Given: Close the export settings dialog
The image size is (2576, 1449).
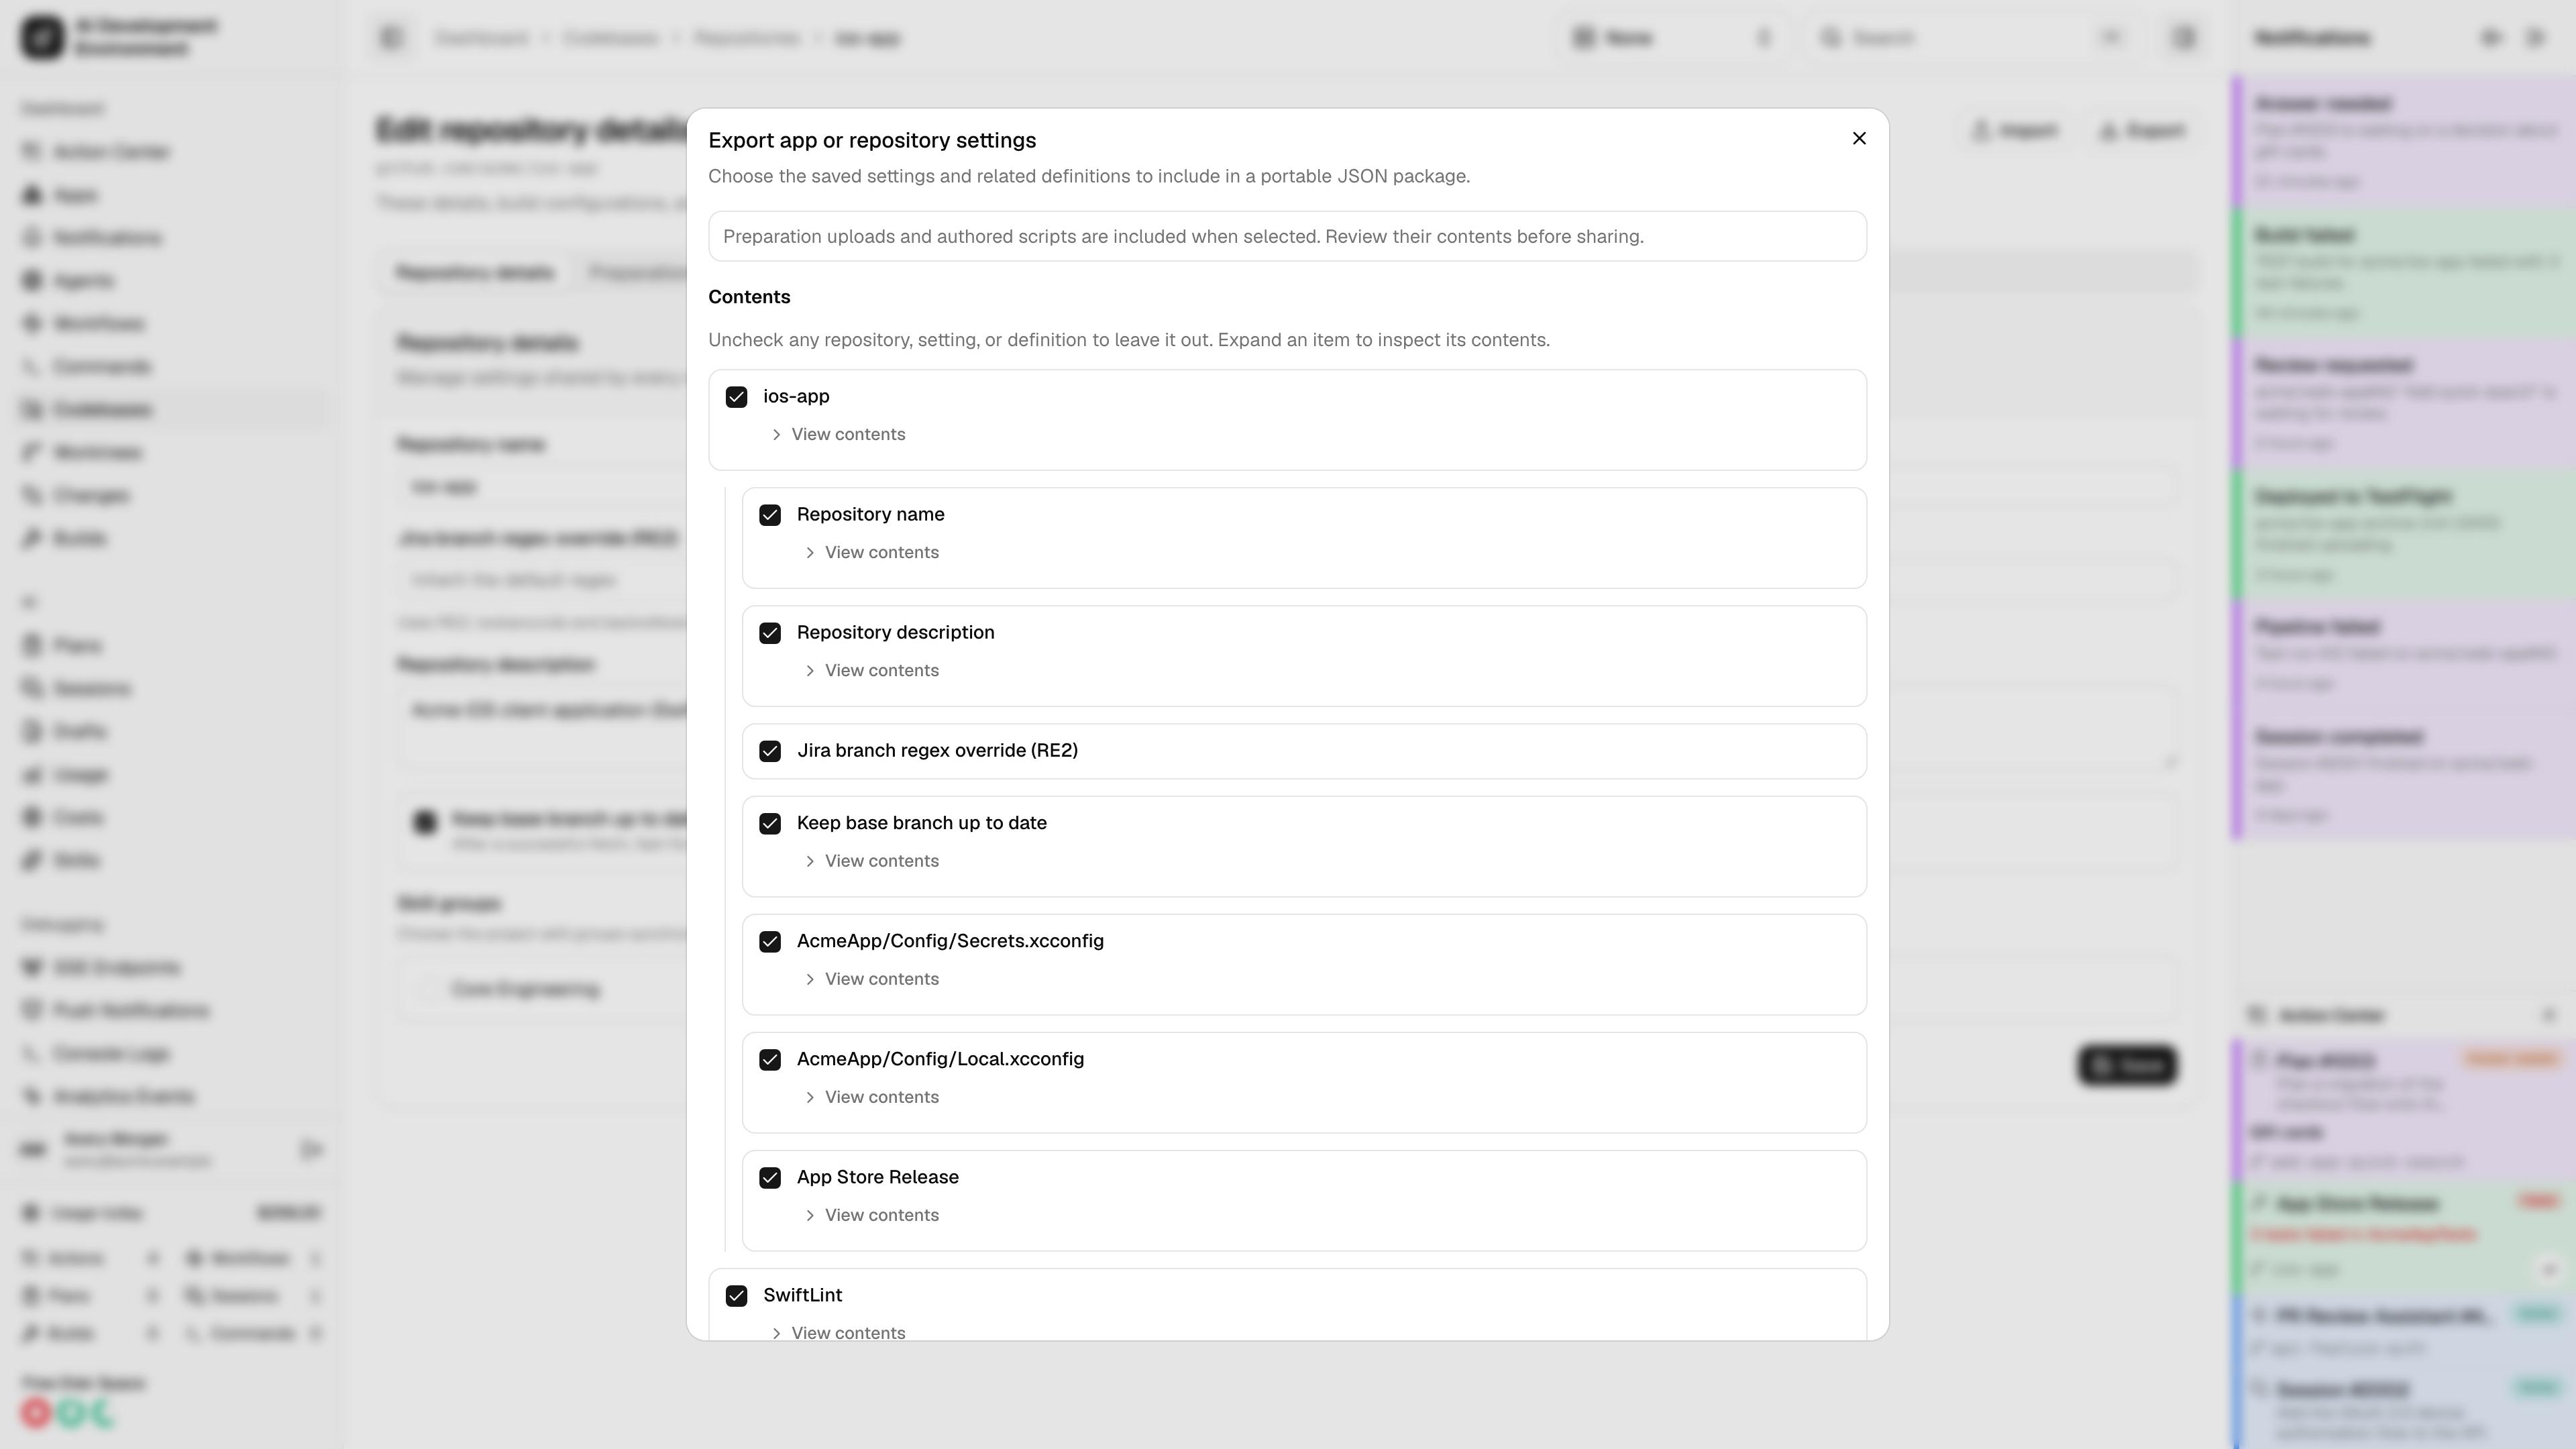Looking at the screenshot, I should [x=1859, y=138].
